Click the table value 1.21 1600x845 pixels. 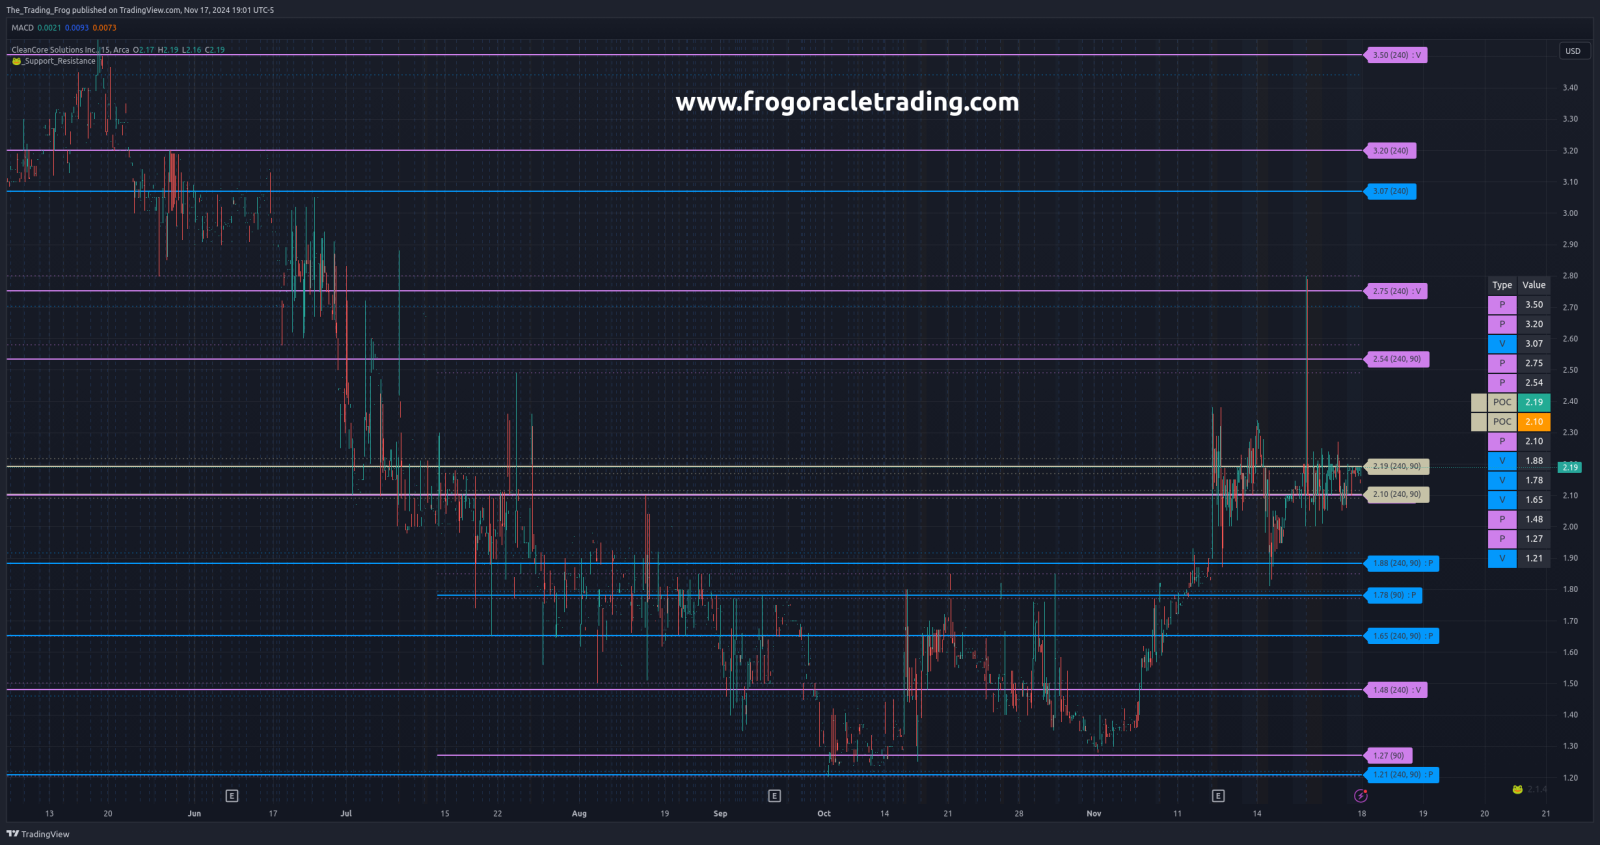click(x=1534, y=558)
